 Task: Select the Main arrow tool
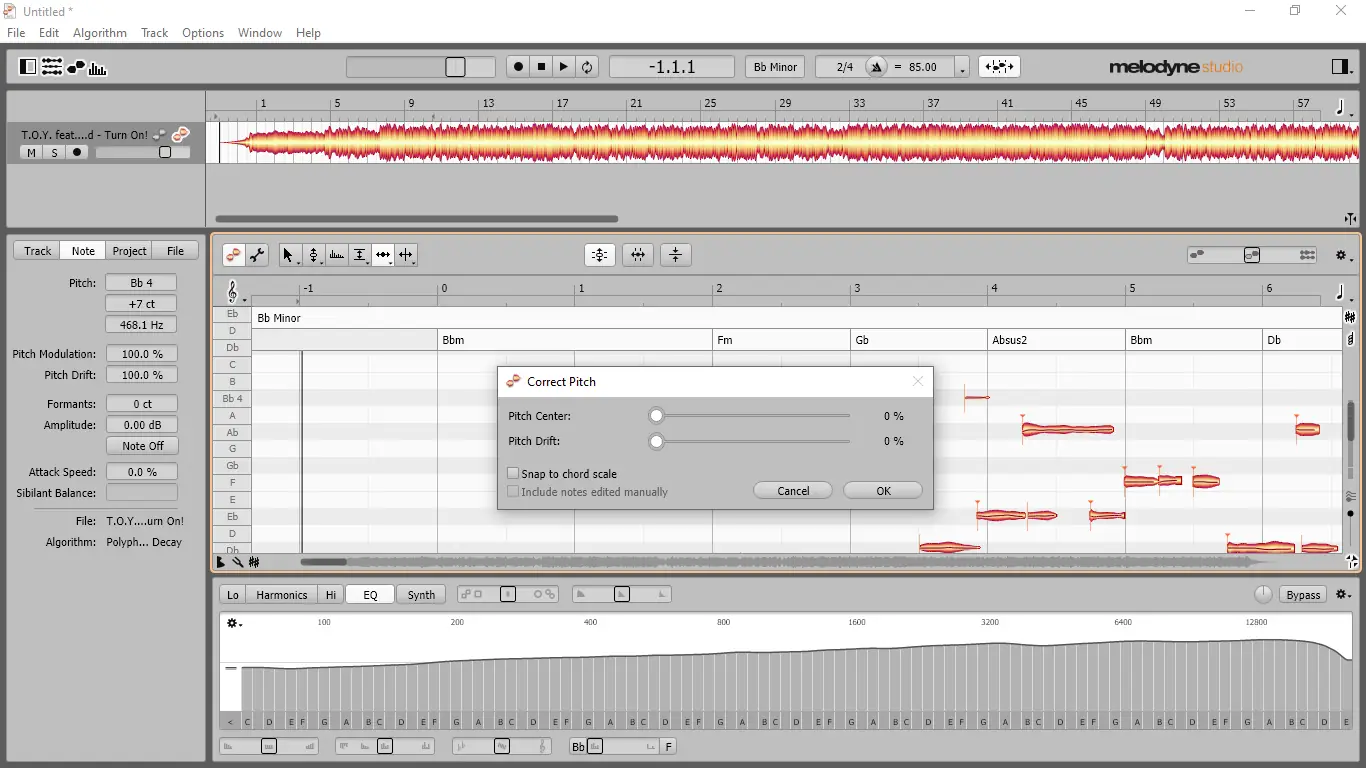click(289, 255)
